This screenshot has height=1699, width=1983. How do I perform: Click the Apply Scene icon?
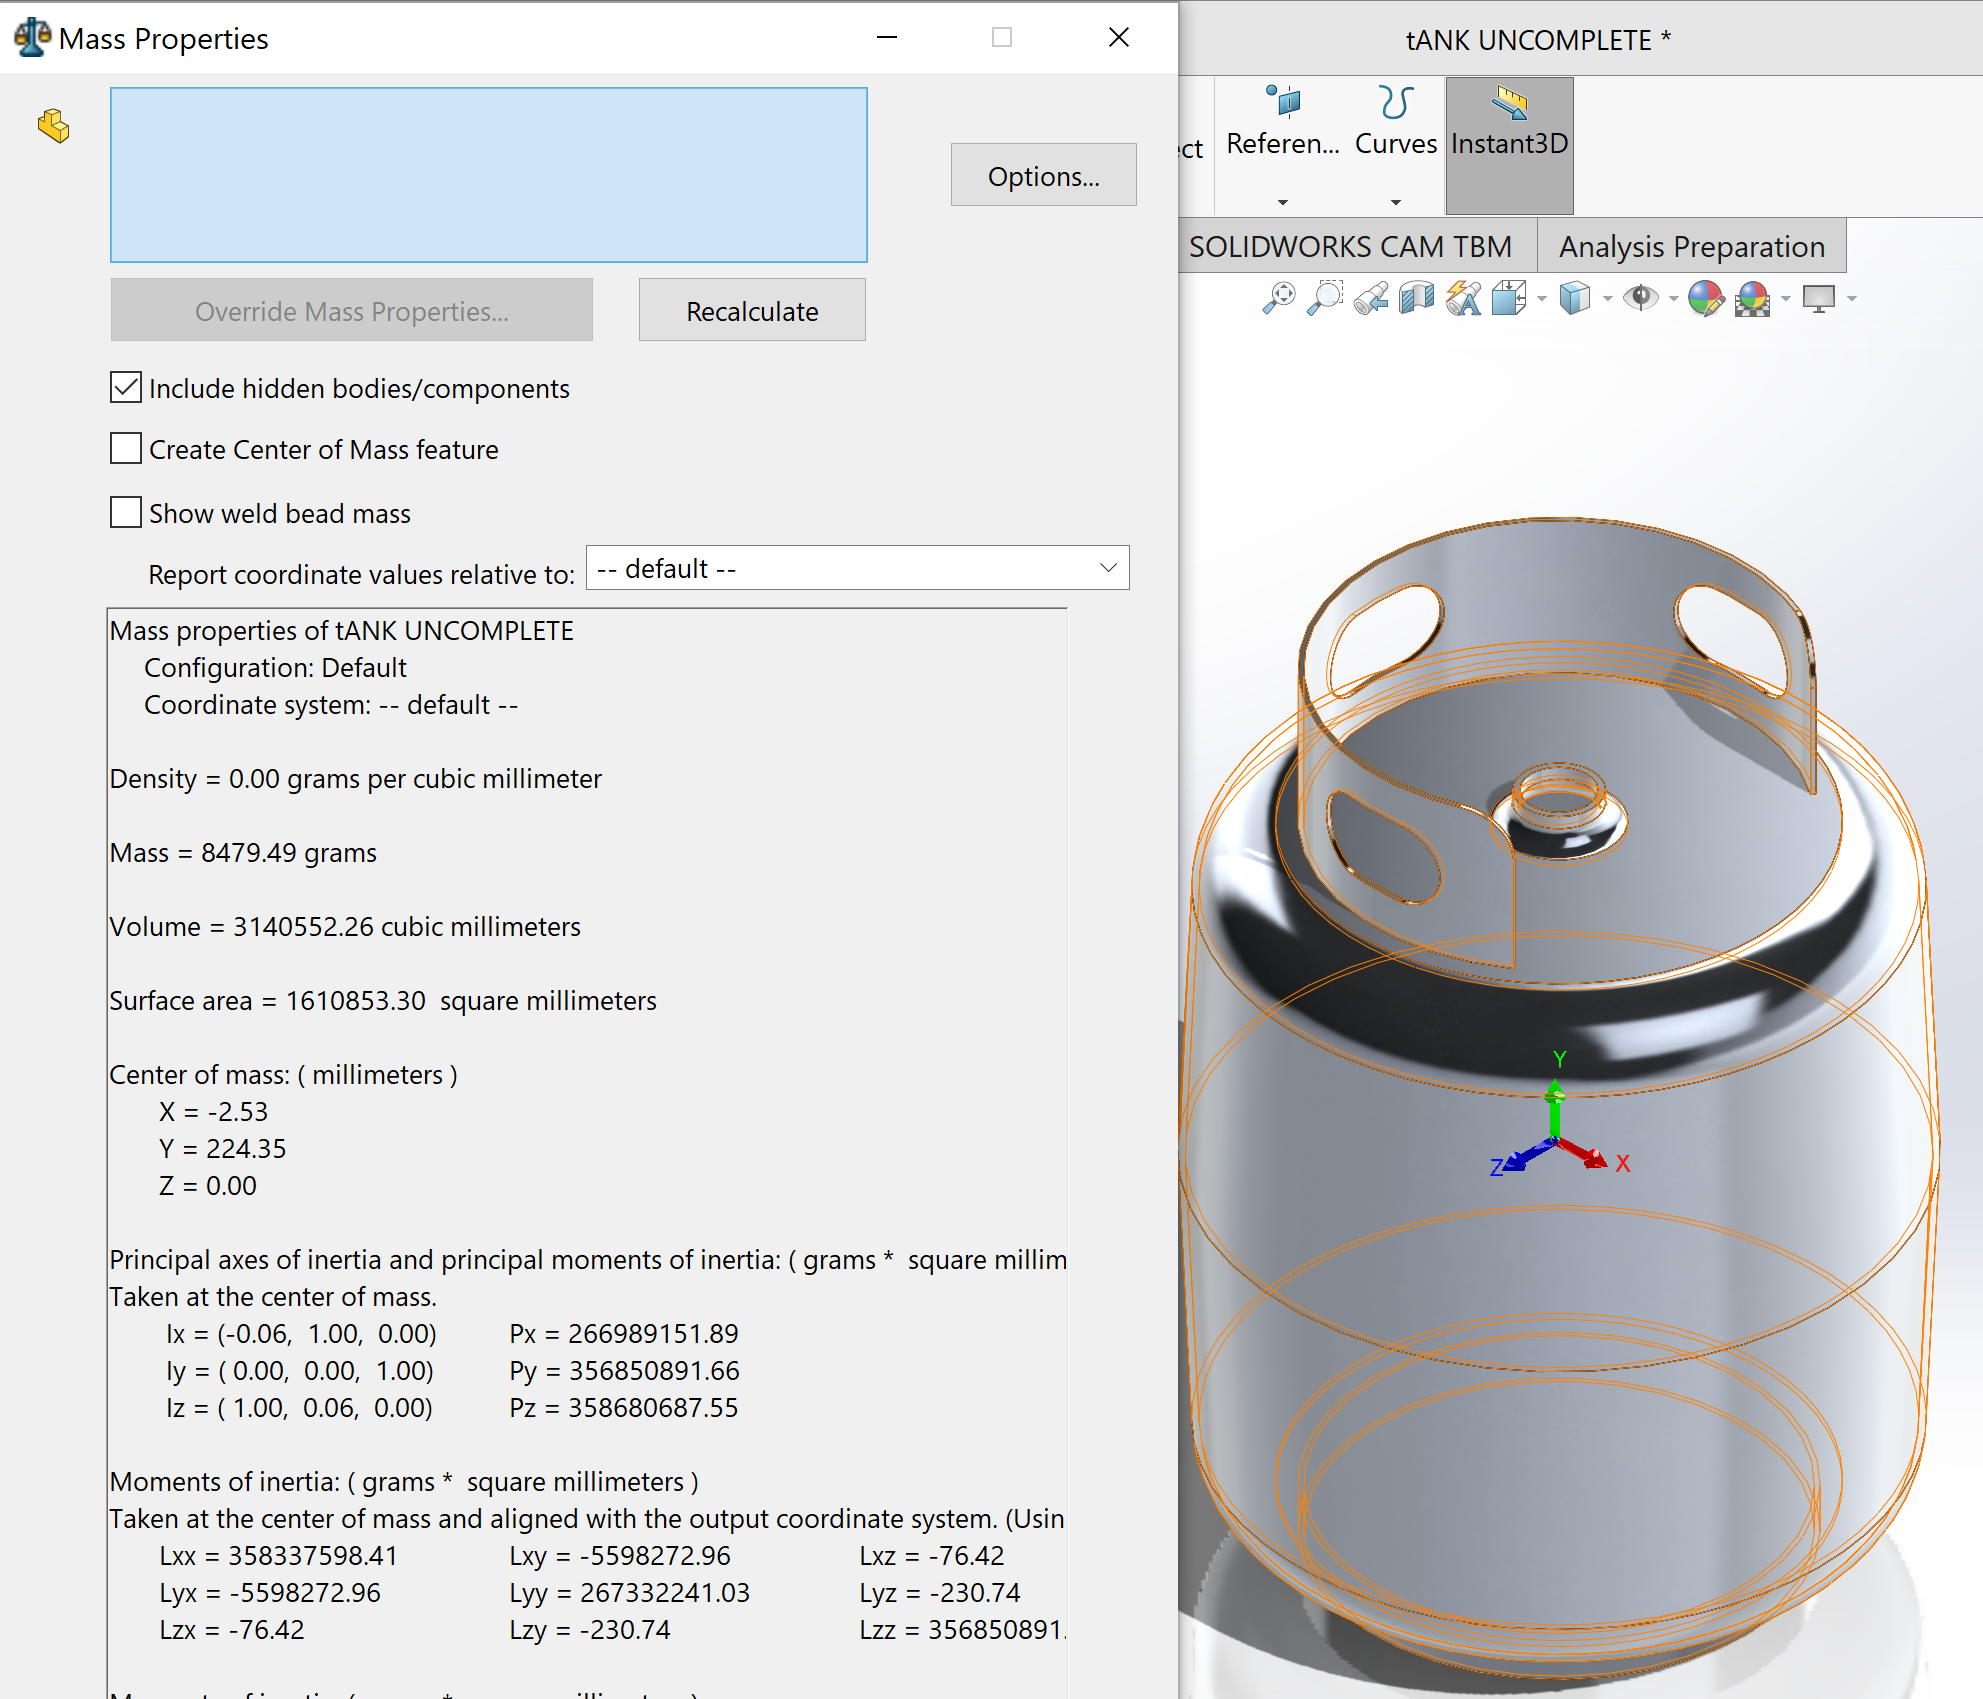click(1752, 298)
